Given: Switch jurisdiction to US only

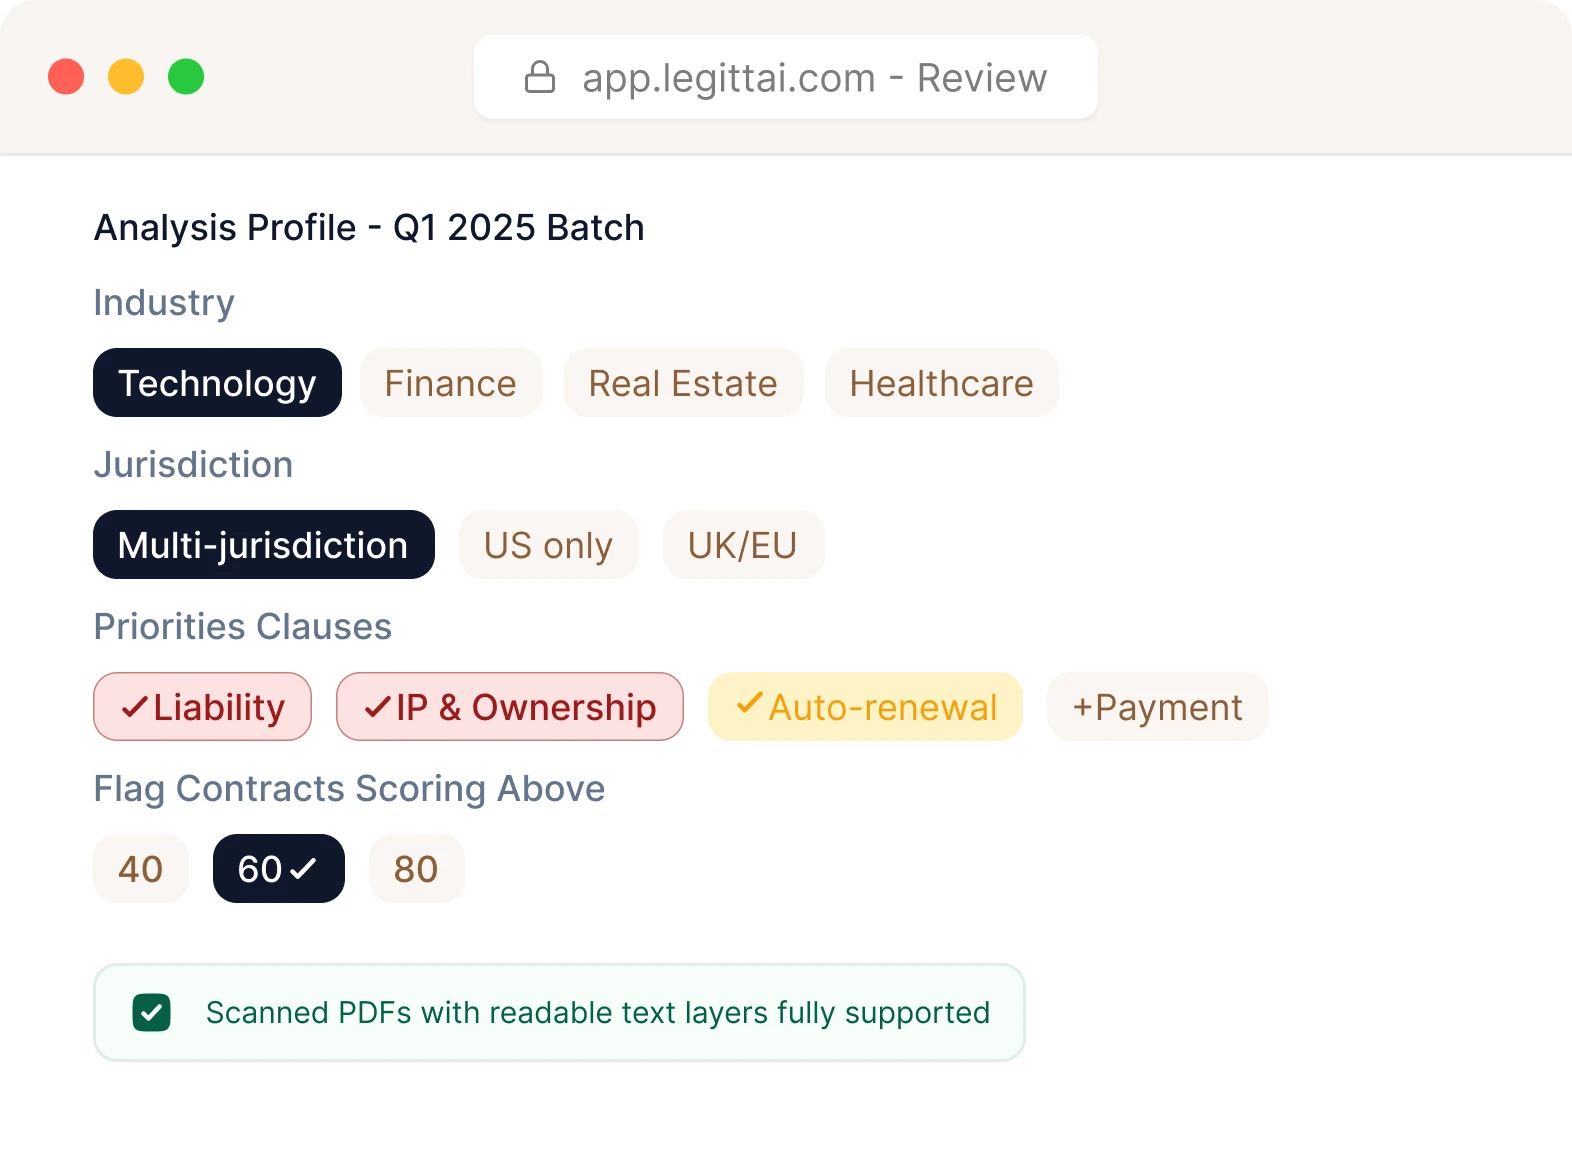Looking at the screenshot, I should pos(548,545).
